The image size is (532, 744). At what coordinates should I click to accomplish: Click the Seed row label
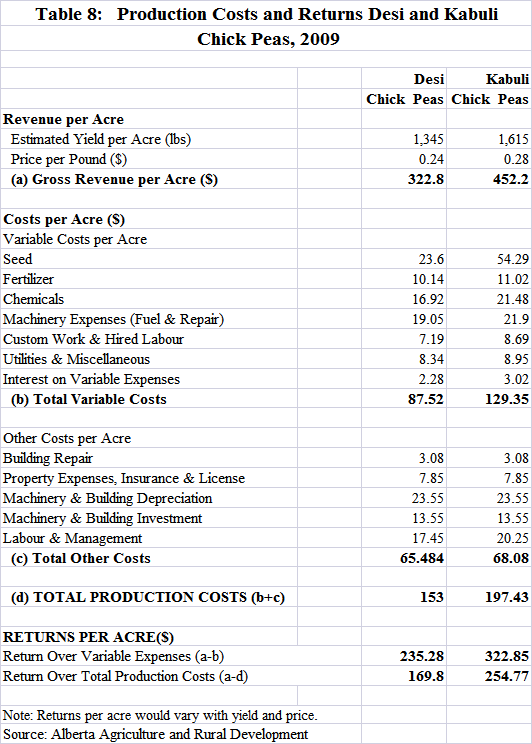pos(18,259)
